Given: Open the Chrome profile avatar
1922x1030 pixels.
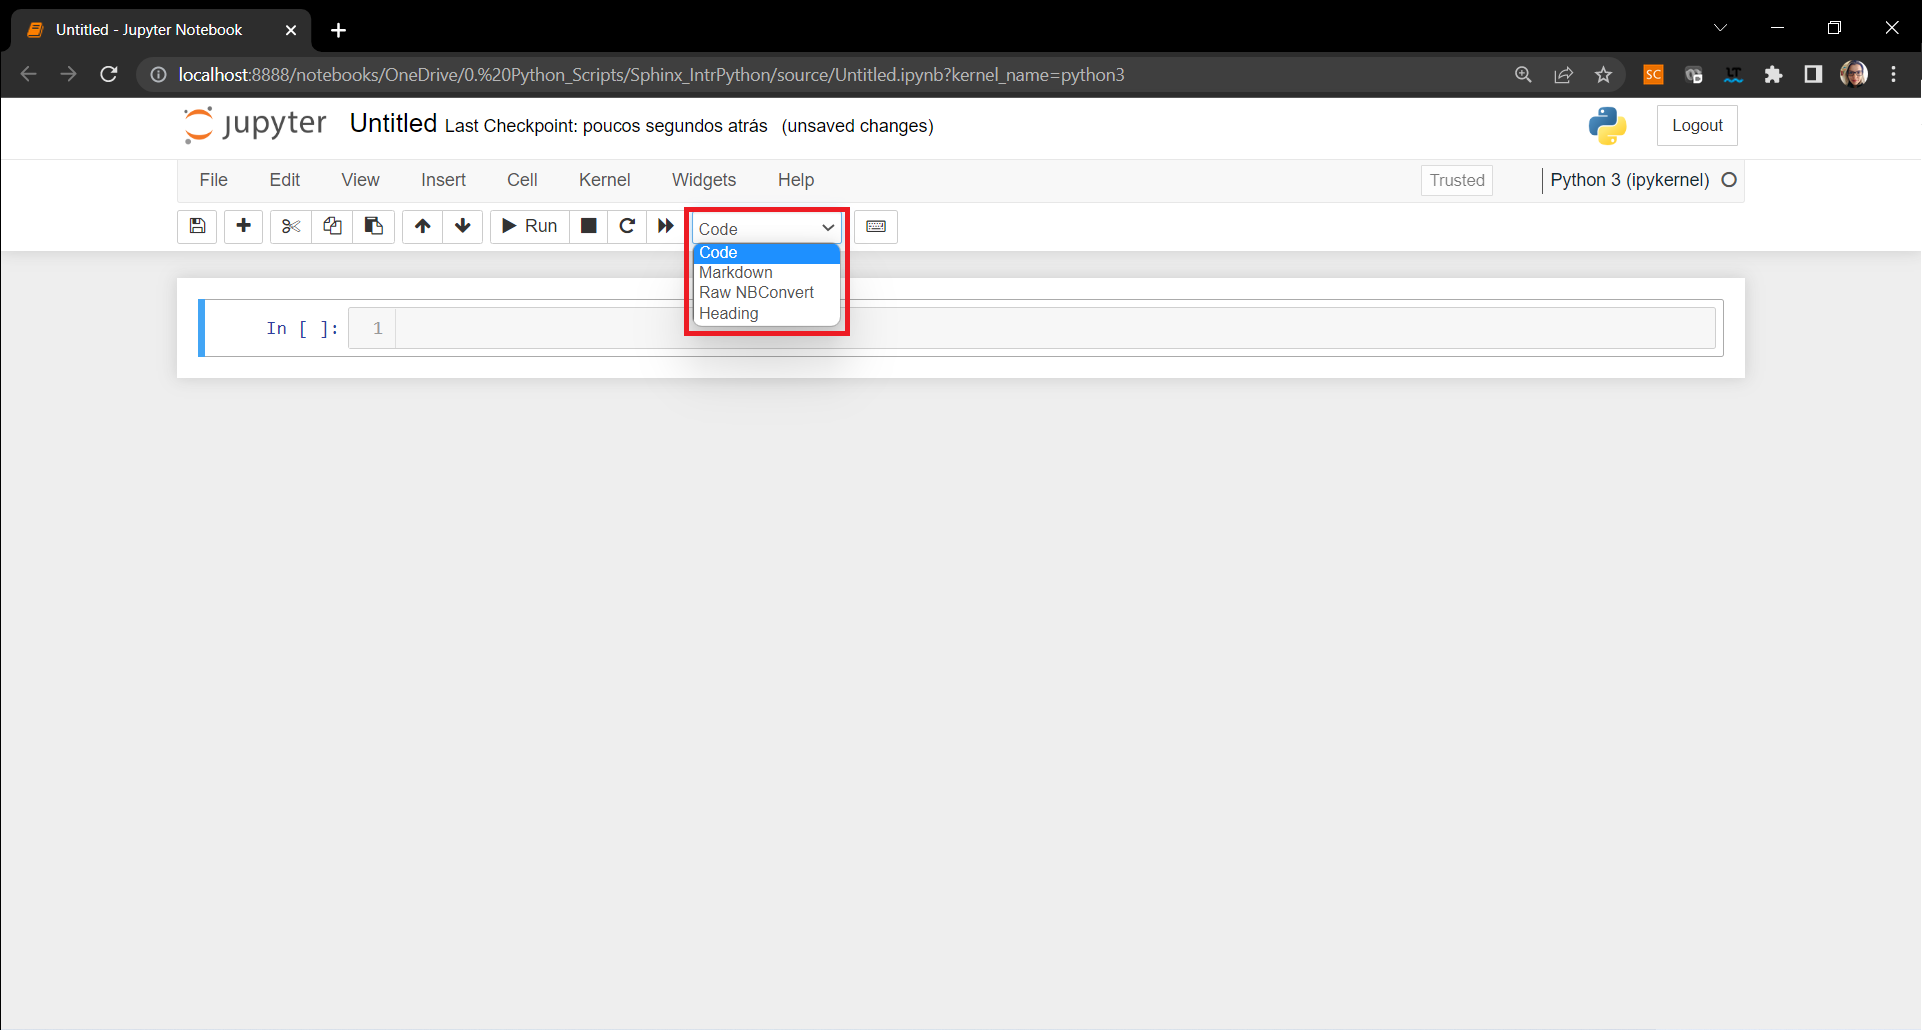Looking at the screenshot, I should 1854,74.
